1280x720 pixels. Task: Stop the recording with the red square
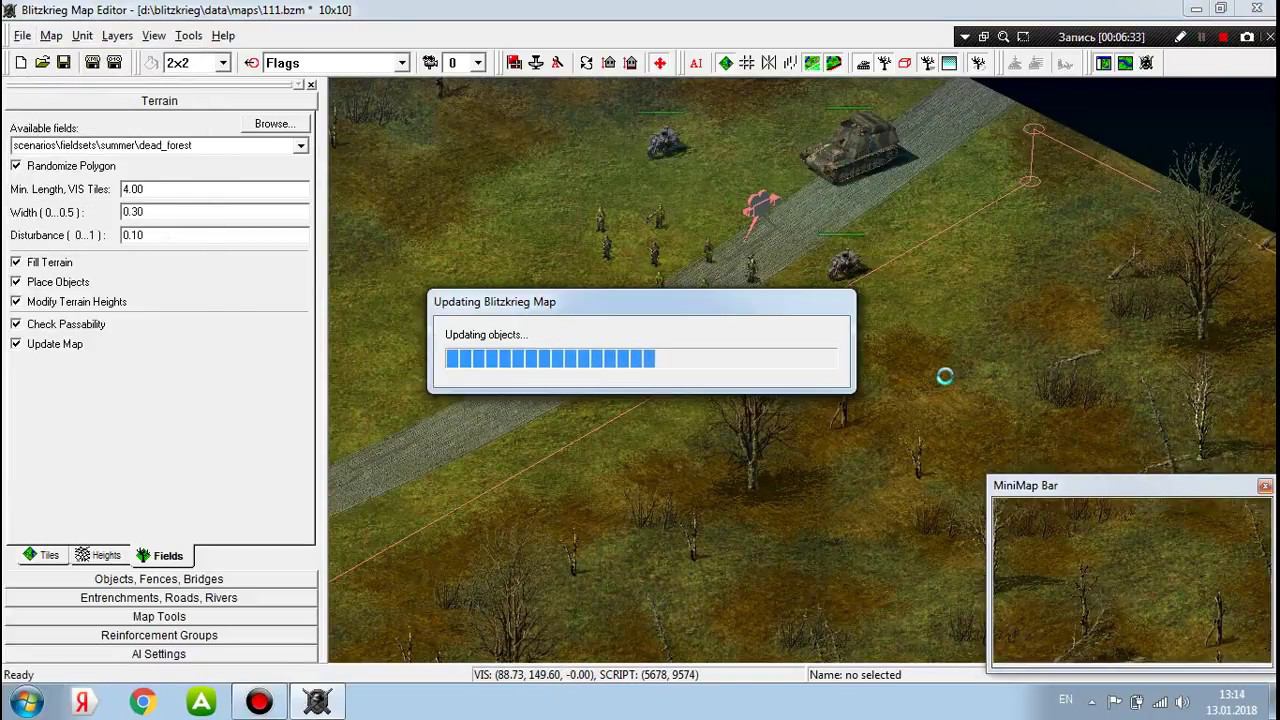1223,37
